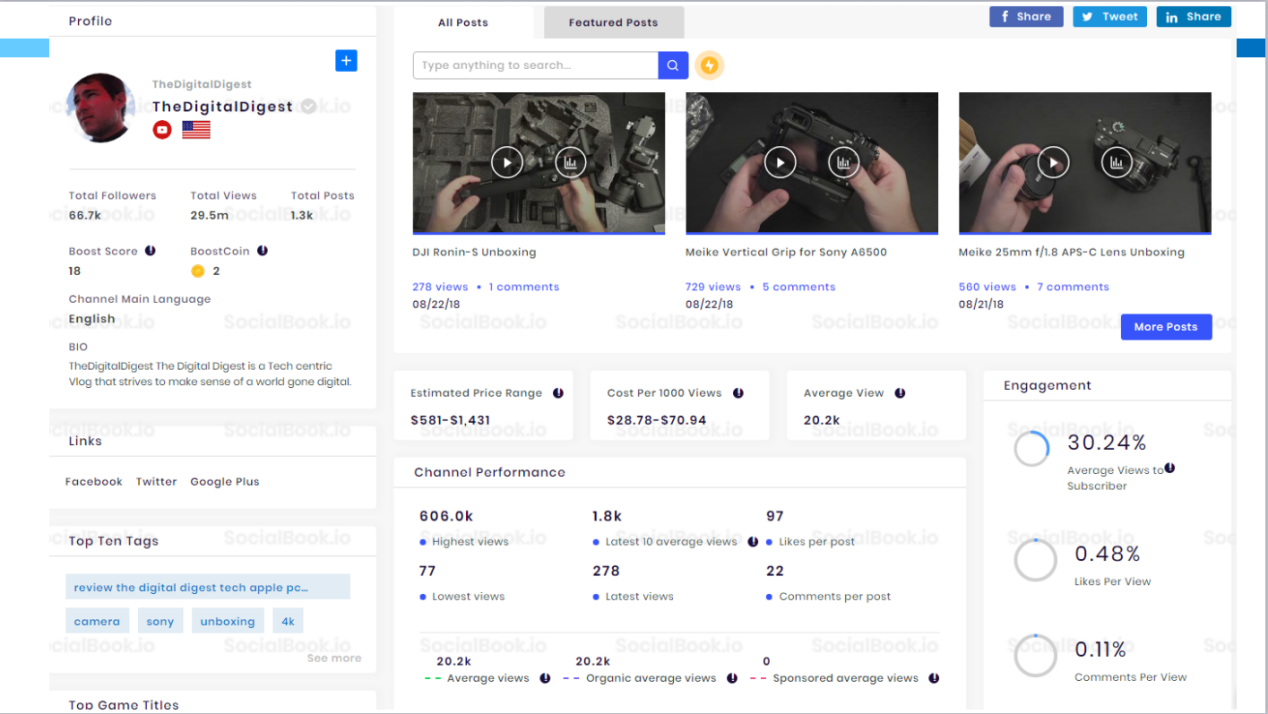Screen dimensions: 1268x714
Task: Click the BoostCoin info icon
Action: click(x=262, y=251)
